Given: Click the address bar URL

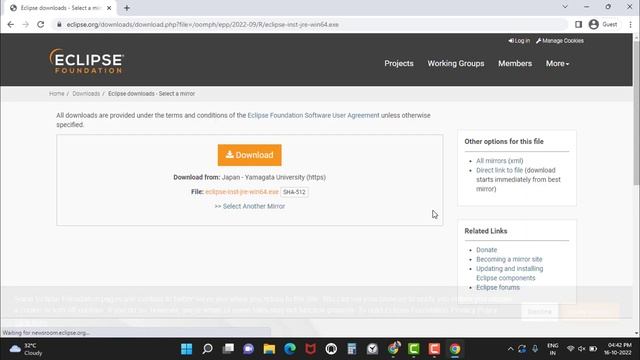Looking at the screenshot, I should [203, 24].
